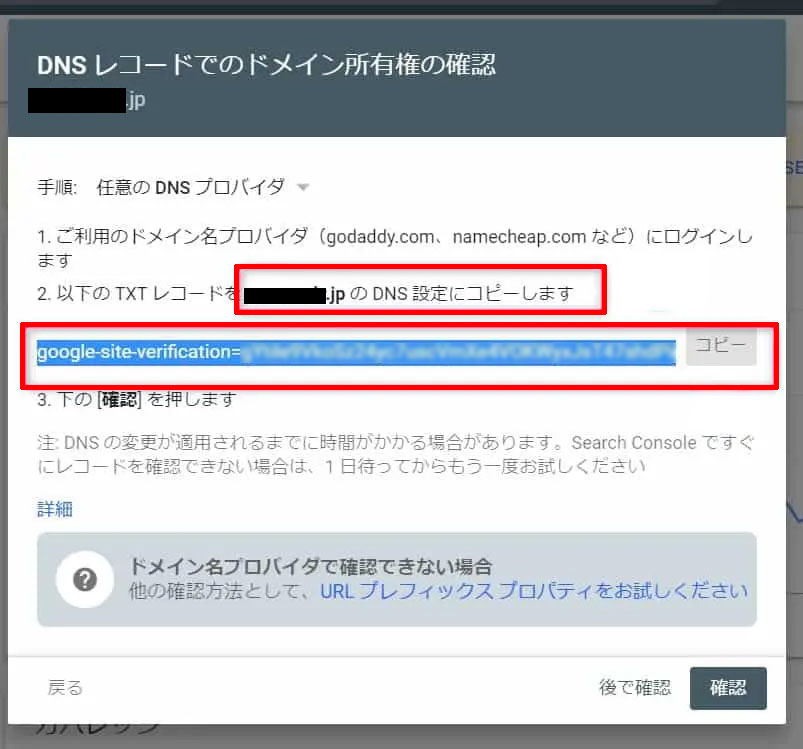The width and height of the screenshot is (803, 749).
Task: Open the 詳細 link
Action: pos(55,509)
